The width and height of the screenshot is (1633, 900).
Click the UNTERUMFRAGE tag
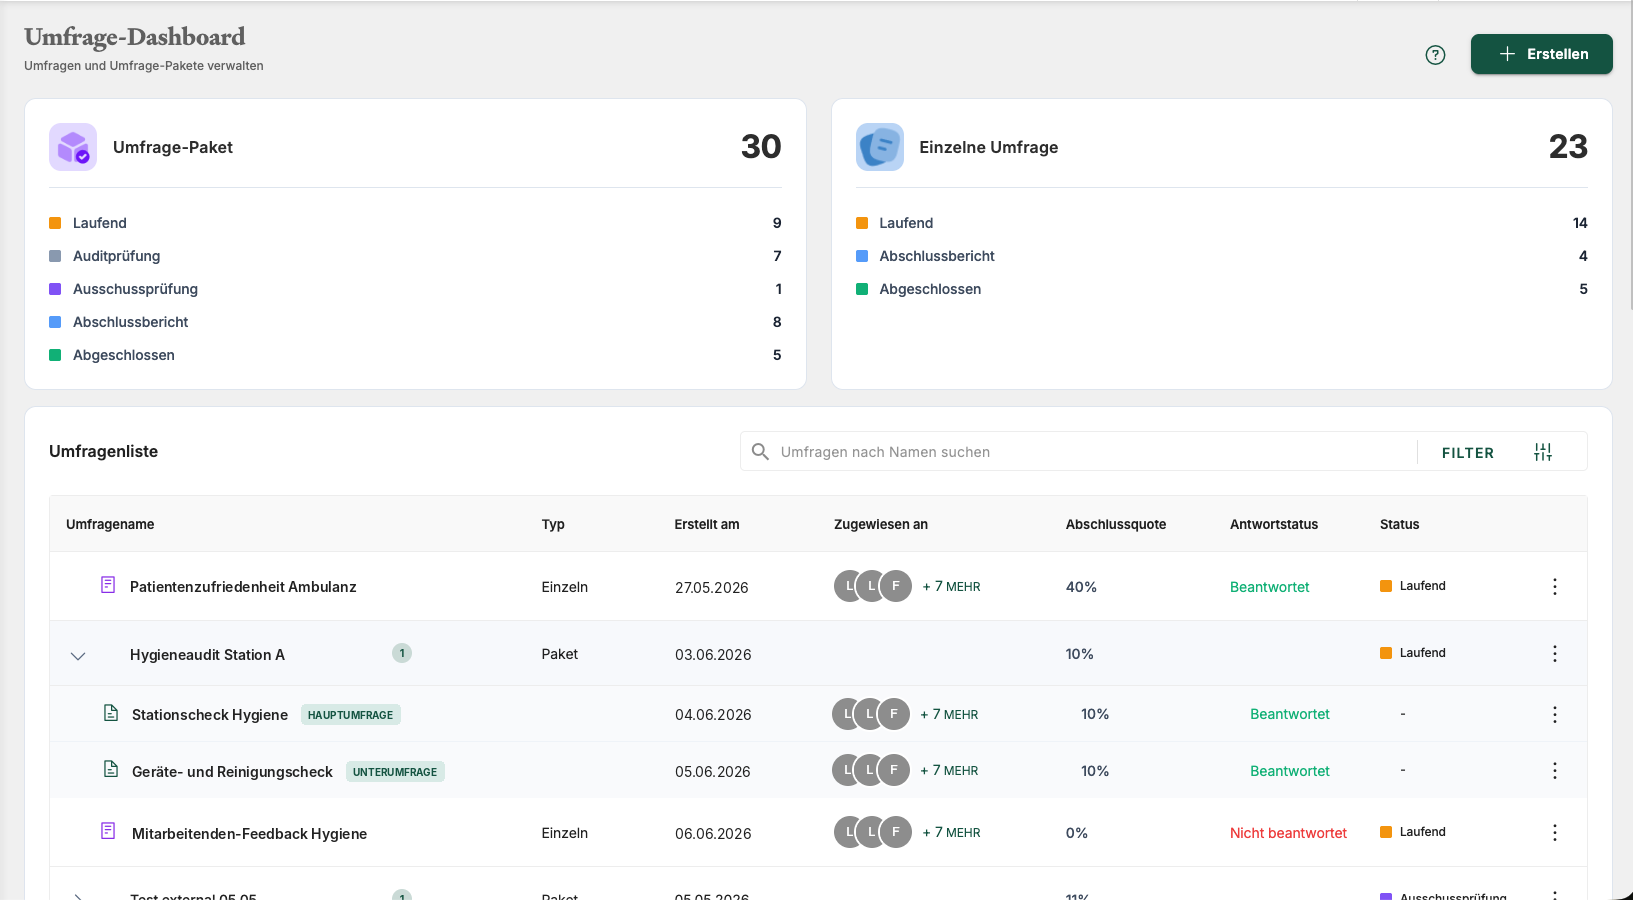[395, 772]
